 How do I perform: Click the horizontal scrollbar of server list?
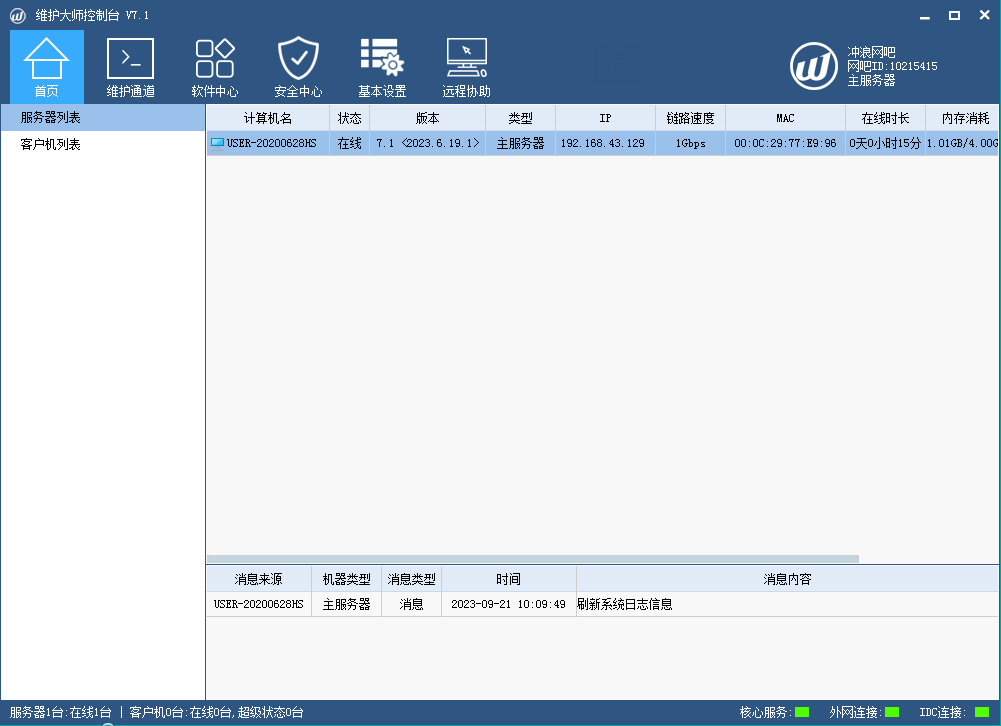coord(532,559)
